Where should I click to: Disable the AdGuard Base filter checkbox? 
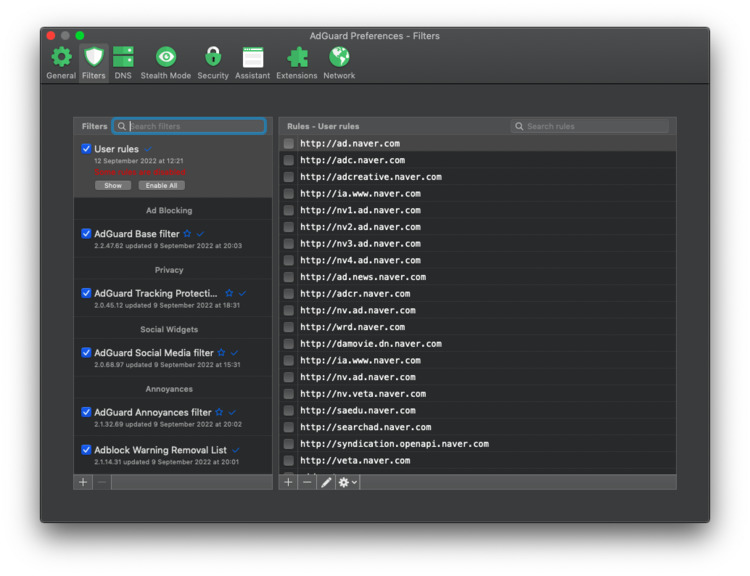tap(86, 233)
